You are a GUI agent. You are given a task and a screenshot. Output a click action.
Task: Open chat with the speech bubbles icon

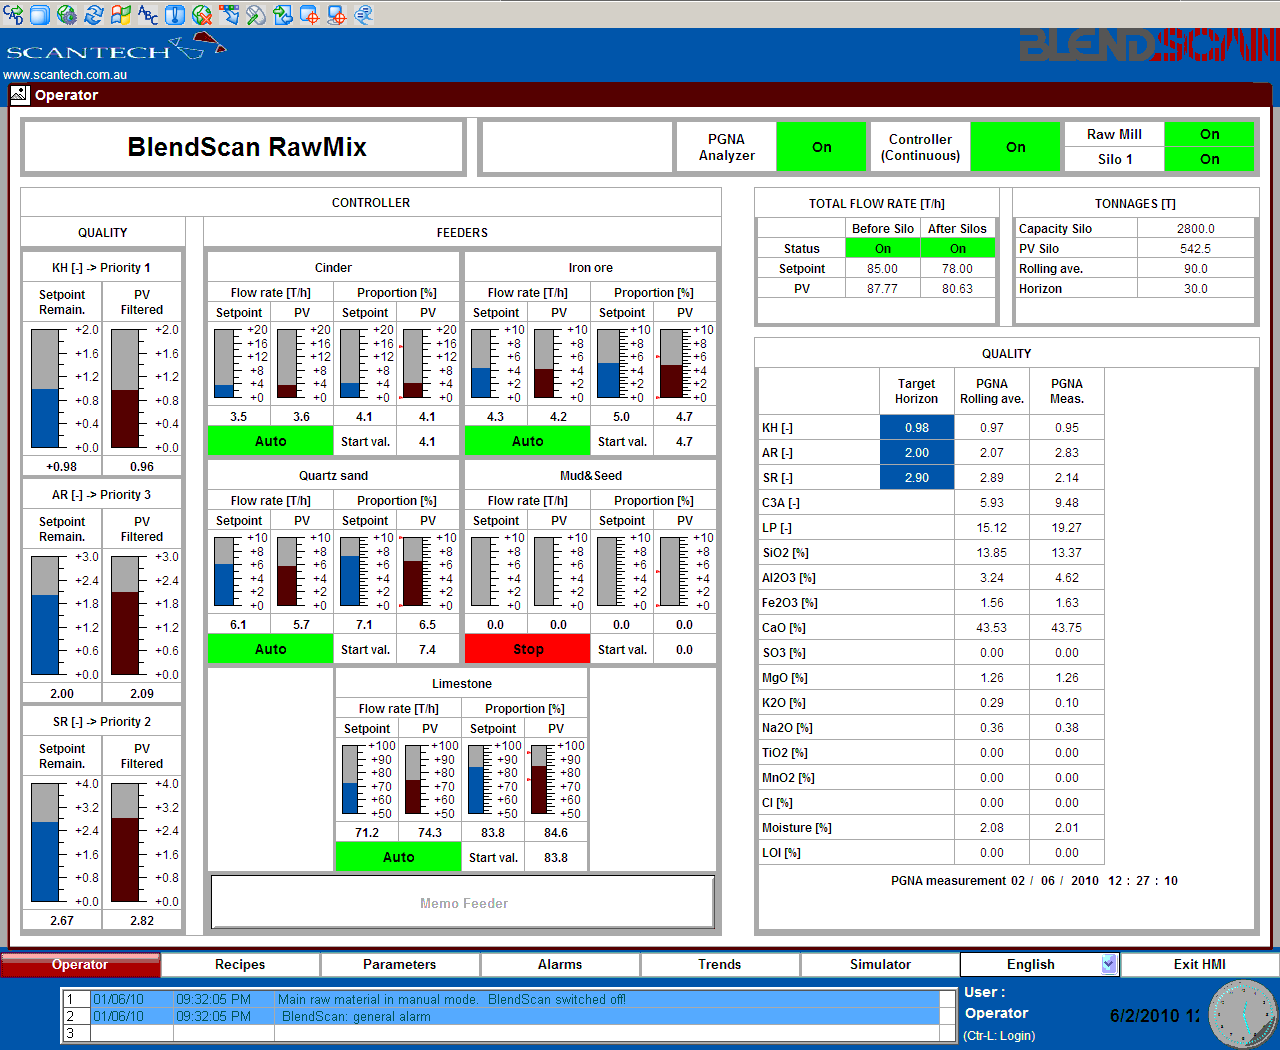(364, 14)
